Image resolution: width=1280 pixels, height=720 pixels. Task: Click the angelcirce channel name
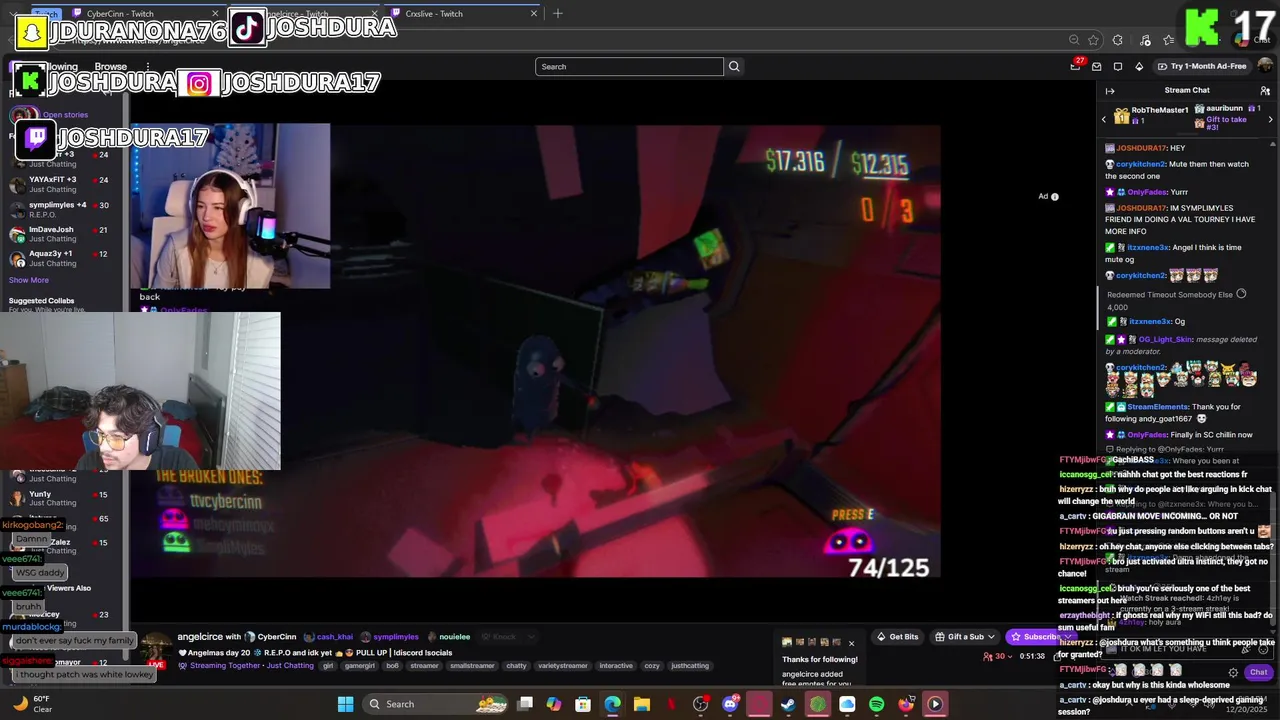pyautogui.click(x=199, y=637)
